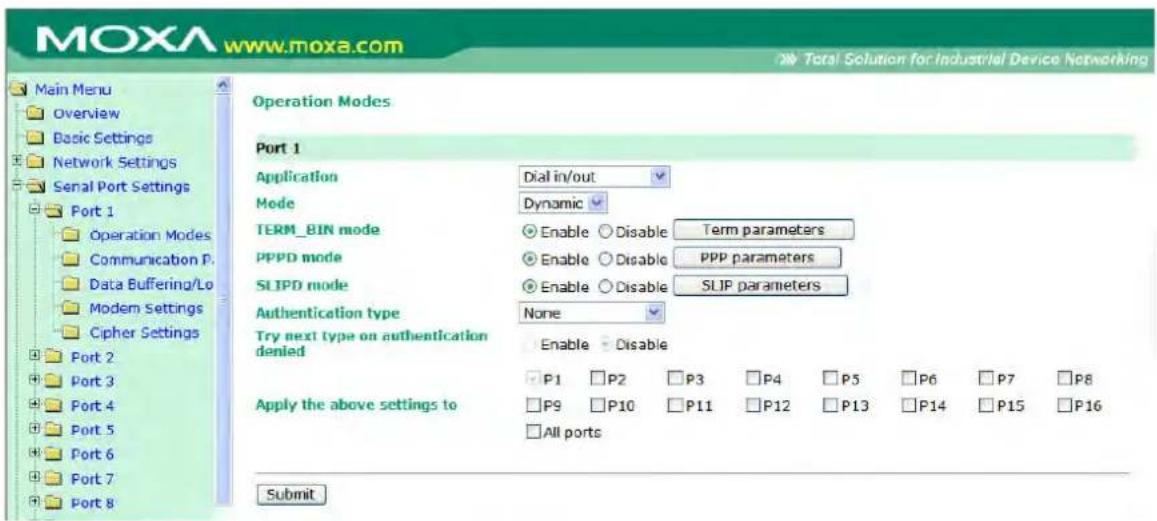Image resolution: width=1157 pixels, height=521 pixels.
Task: Open Cipher Settings under Port 1
Action: point(144,332)
